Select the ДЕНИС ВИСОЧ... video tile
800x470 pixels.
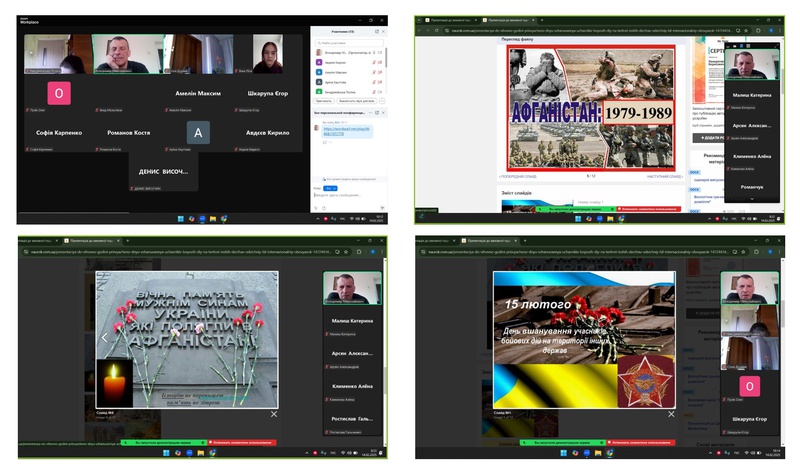click(x=163, y=172)
